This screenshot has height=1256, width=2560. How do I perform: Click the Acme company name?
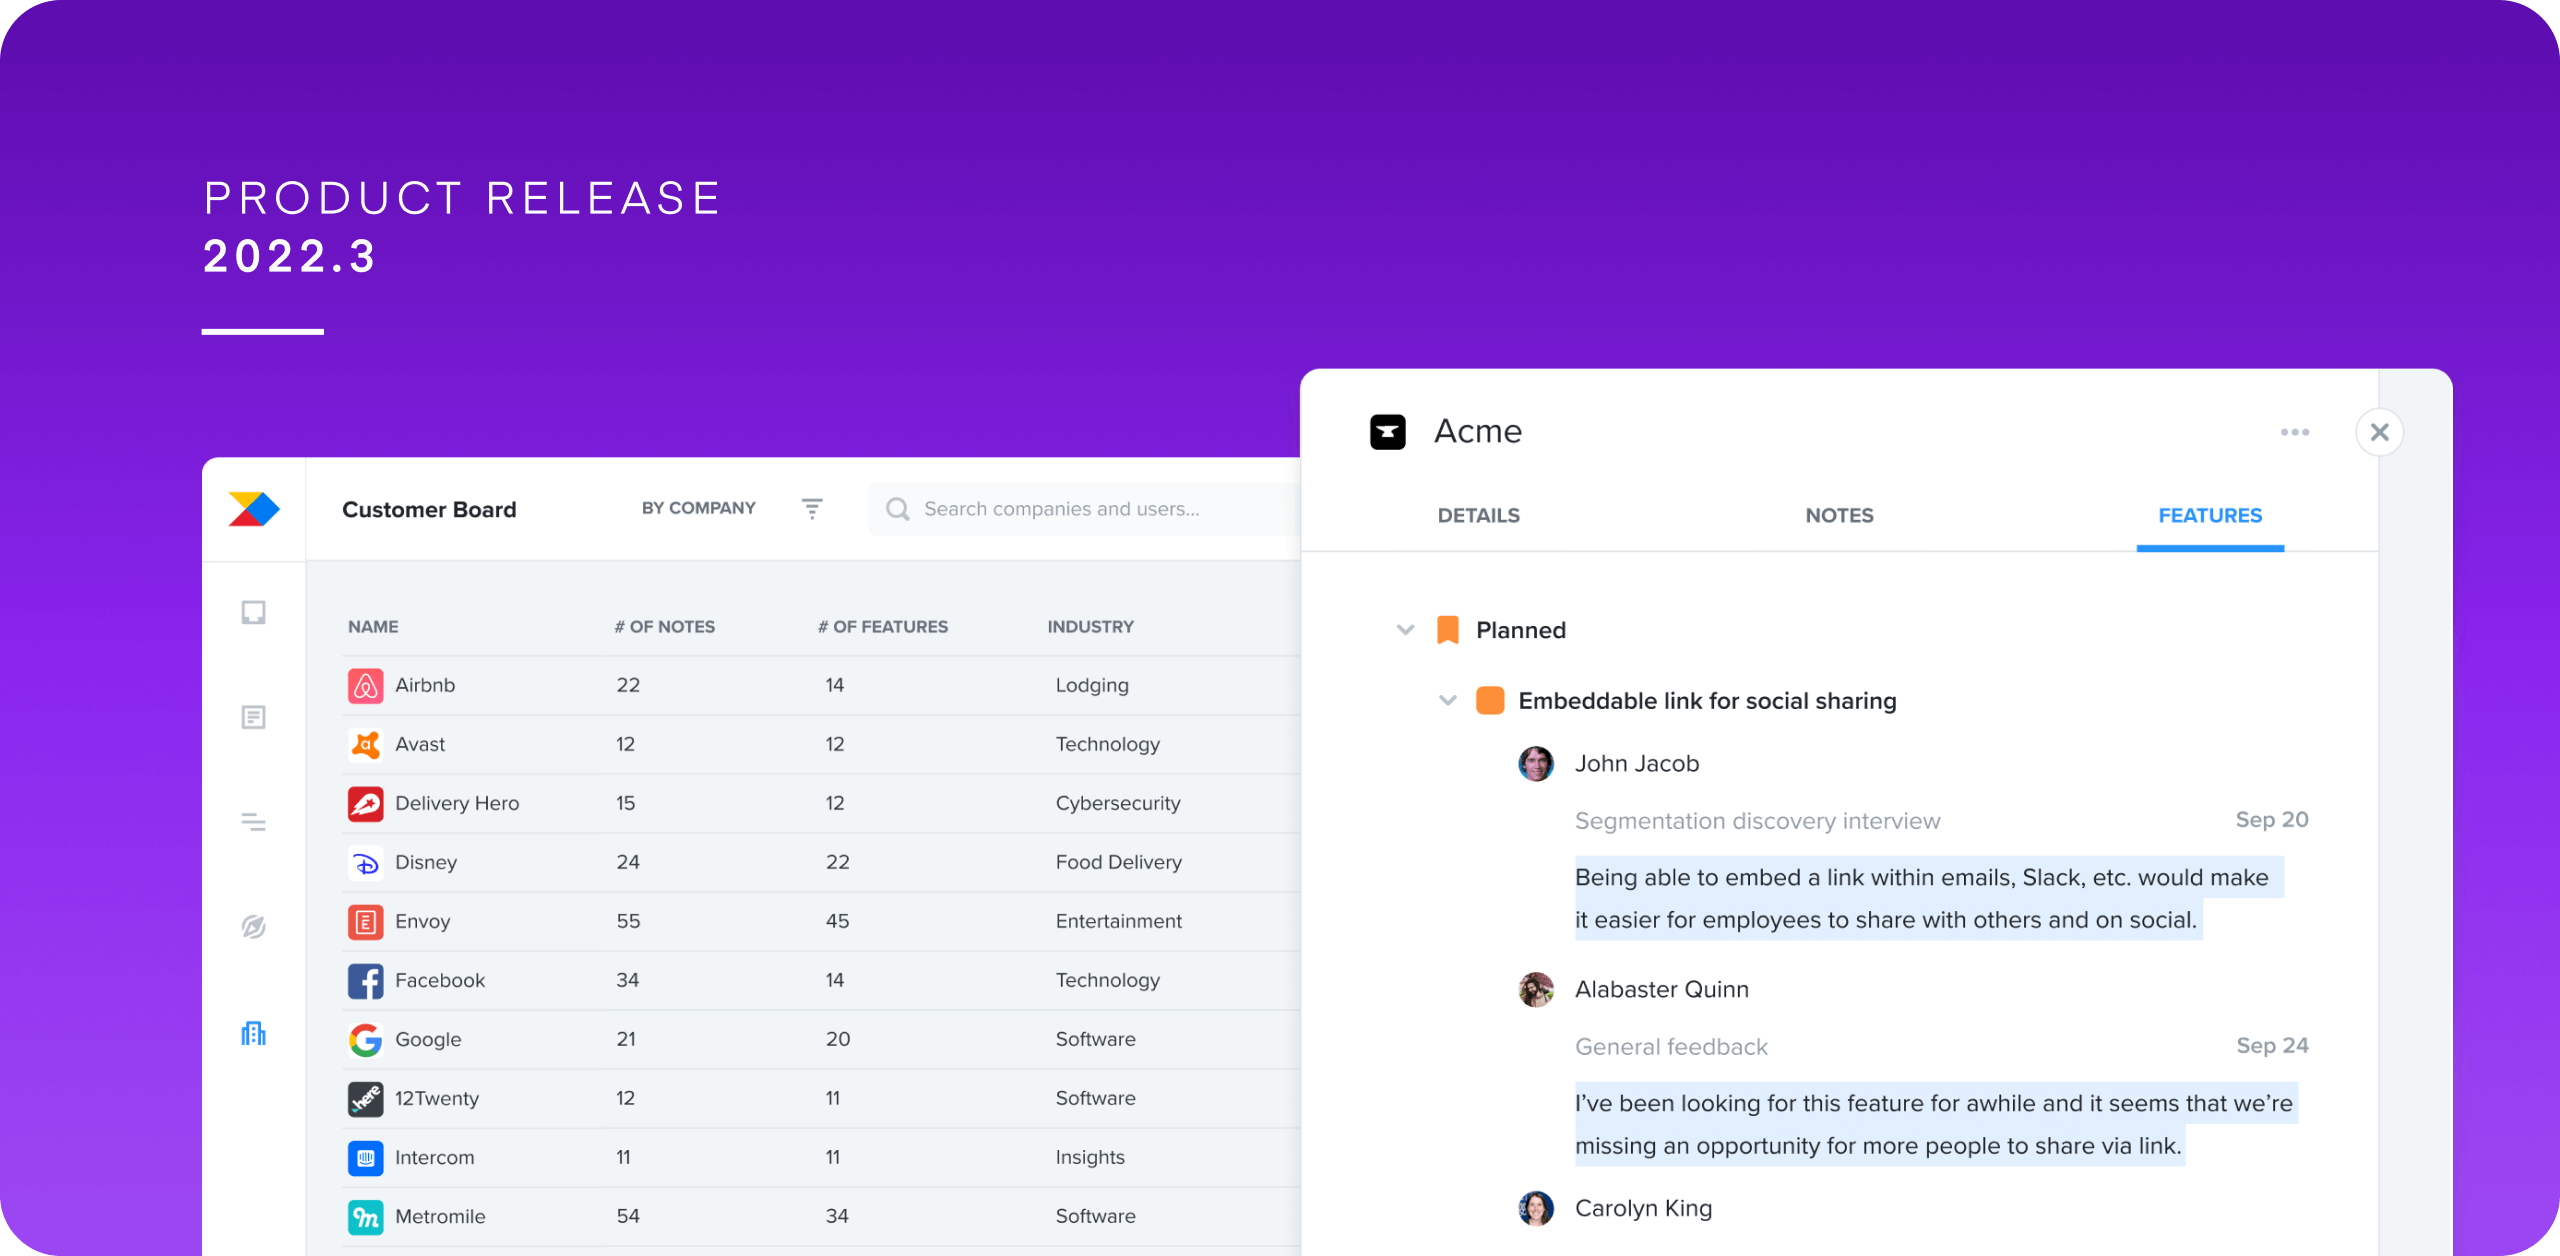click(x=1478, y=432)
